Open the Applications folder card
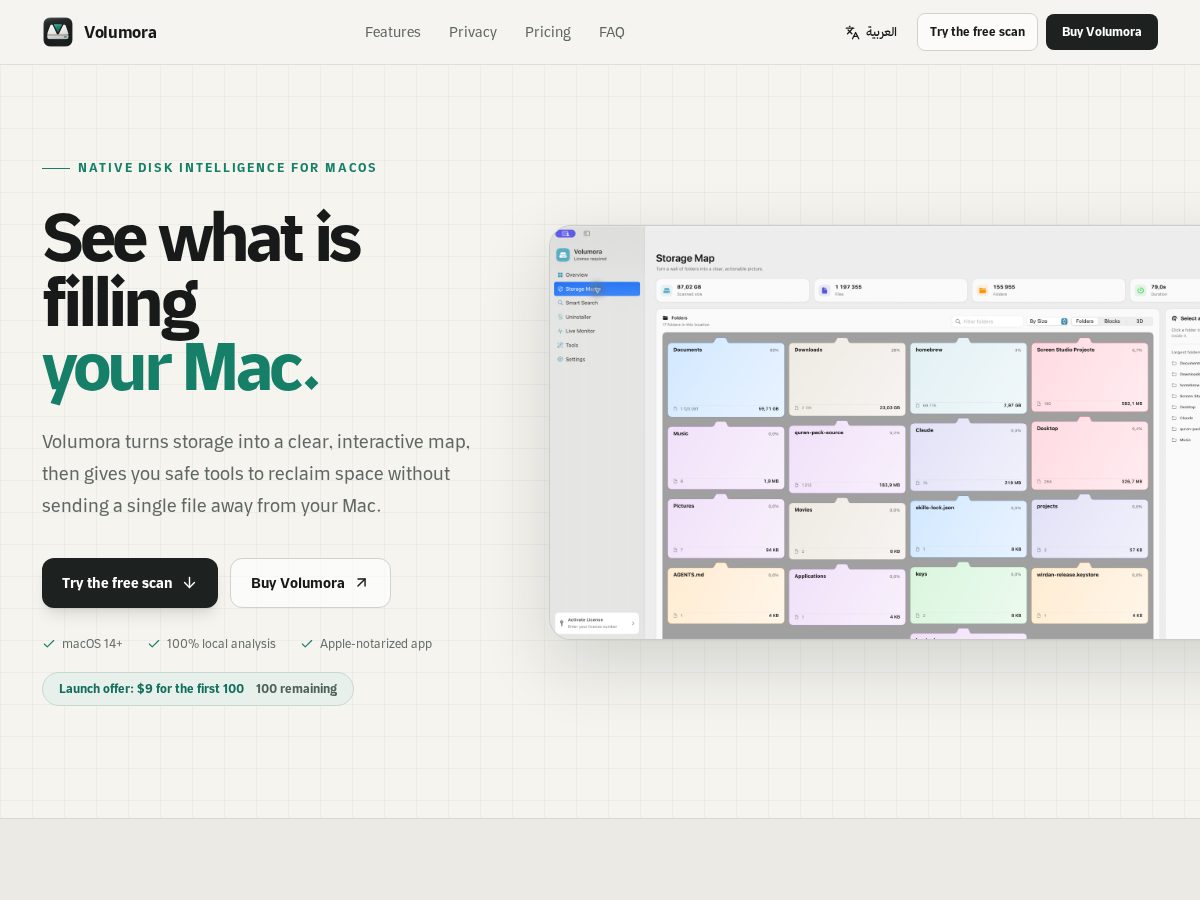 pos(847,595)
